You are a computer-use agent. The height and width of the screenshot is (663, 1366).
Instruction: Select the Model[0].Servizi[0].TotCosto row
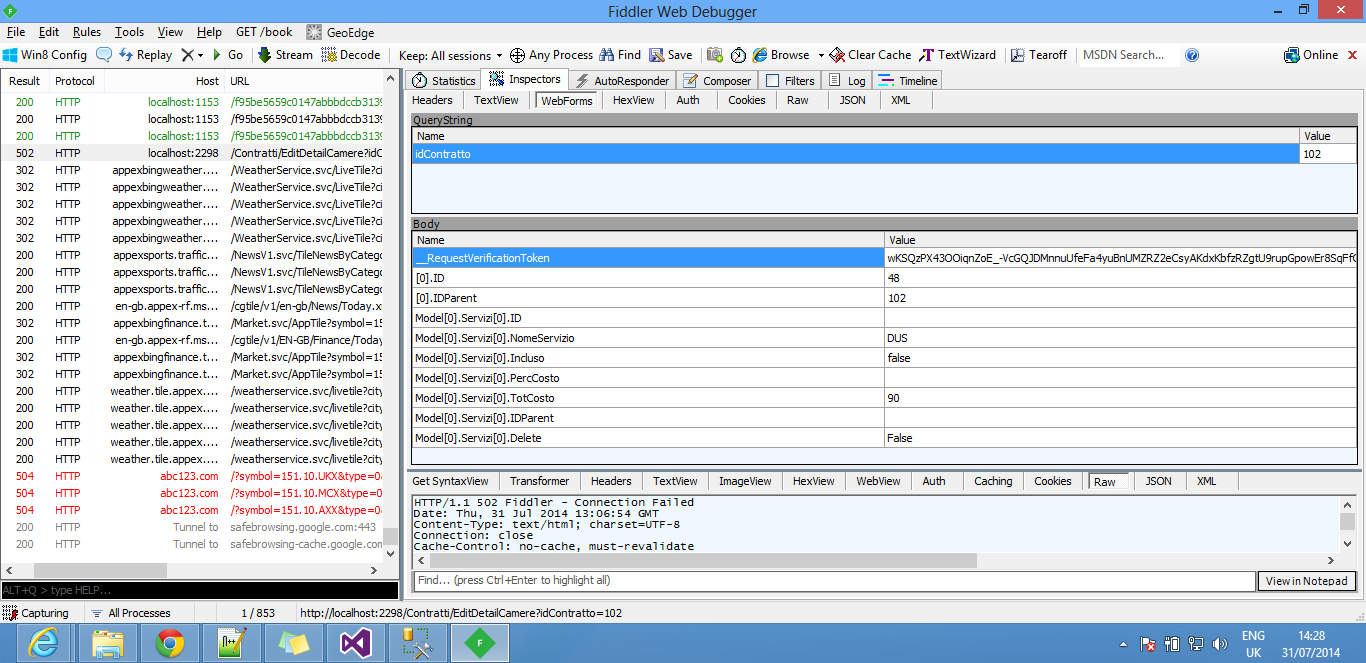click(x=884, y=398)
